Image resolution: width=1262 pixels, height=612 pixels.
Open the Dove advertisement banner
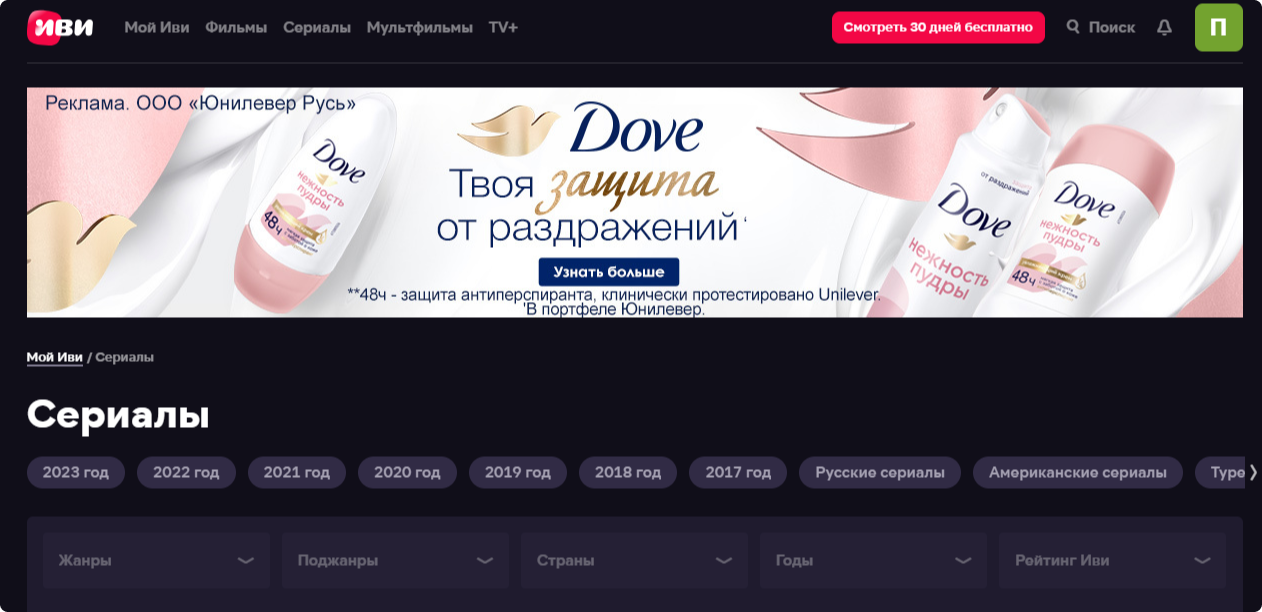pos(631,200)
